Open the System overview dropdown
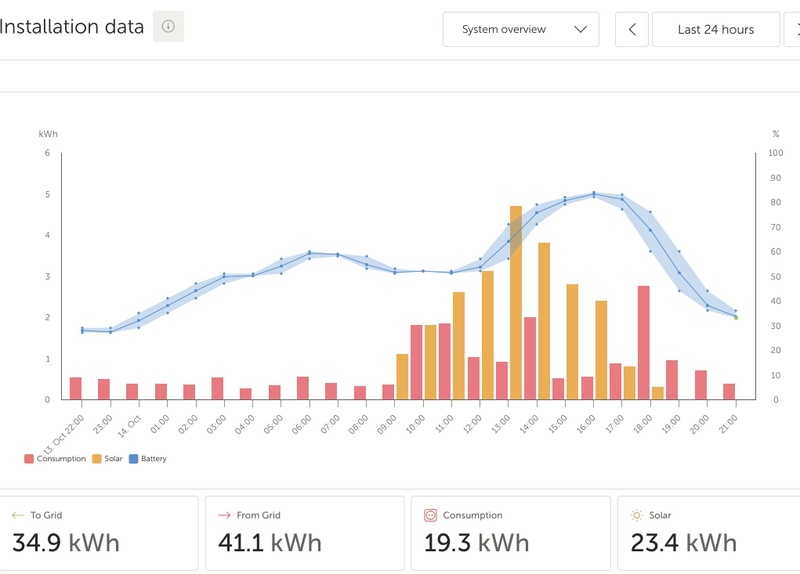This screenshot has width=800, height=574. point(520,29)
